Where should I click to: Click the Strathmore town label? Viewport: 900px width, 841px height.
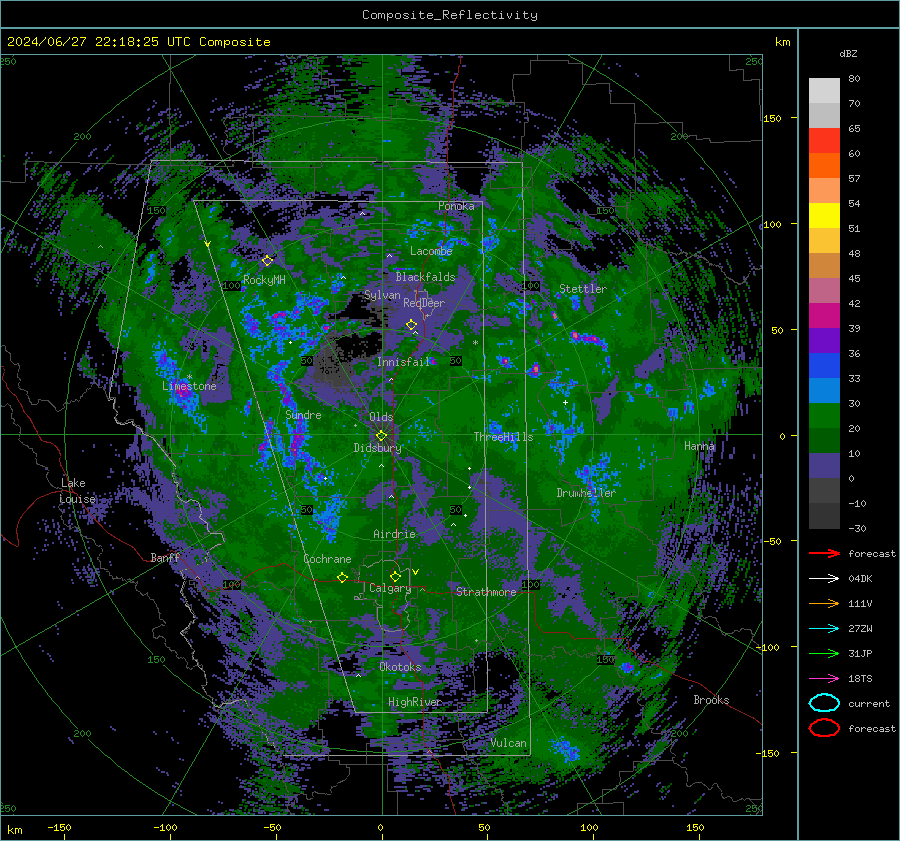(486, 592)
